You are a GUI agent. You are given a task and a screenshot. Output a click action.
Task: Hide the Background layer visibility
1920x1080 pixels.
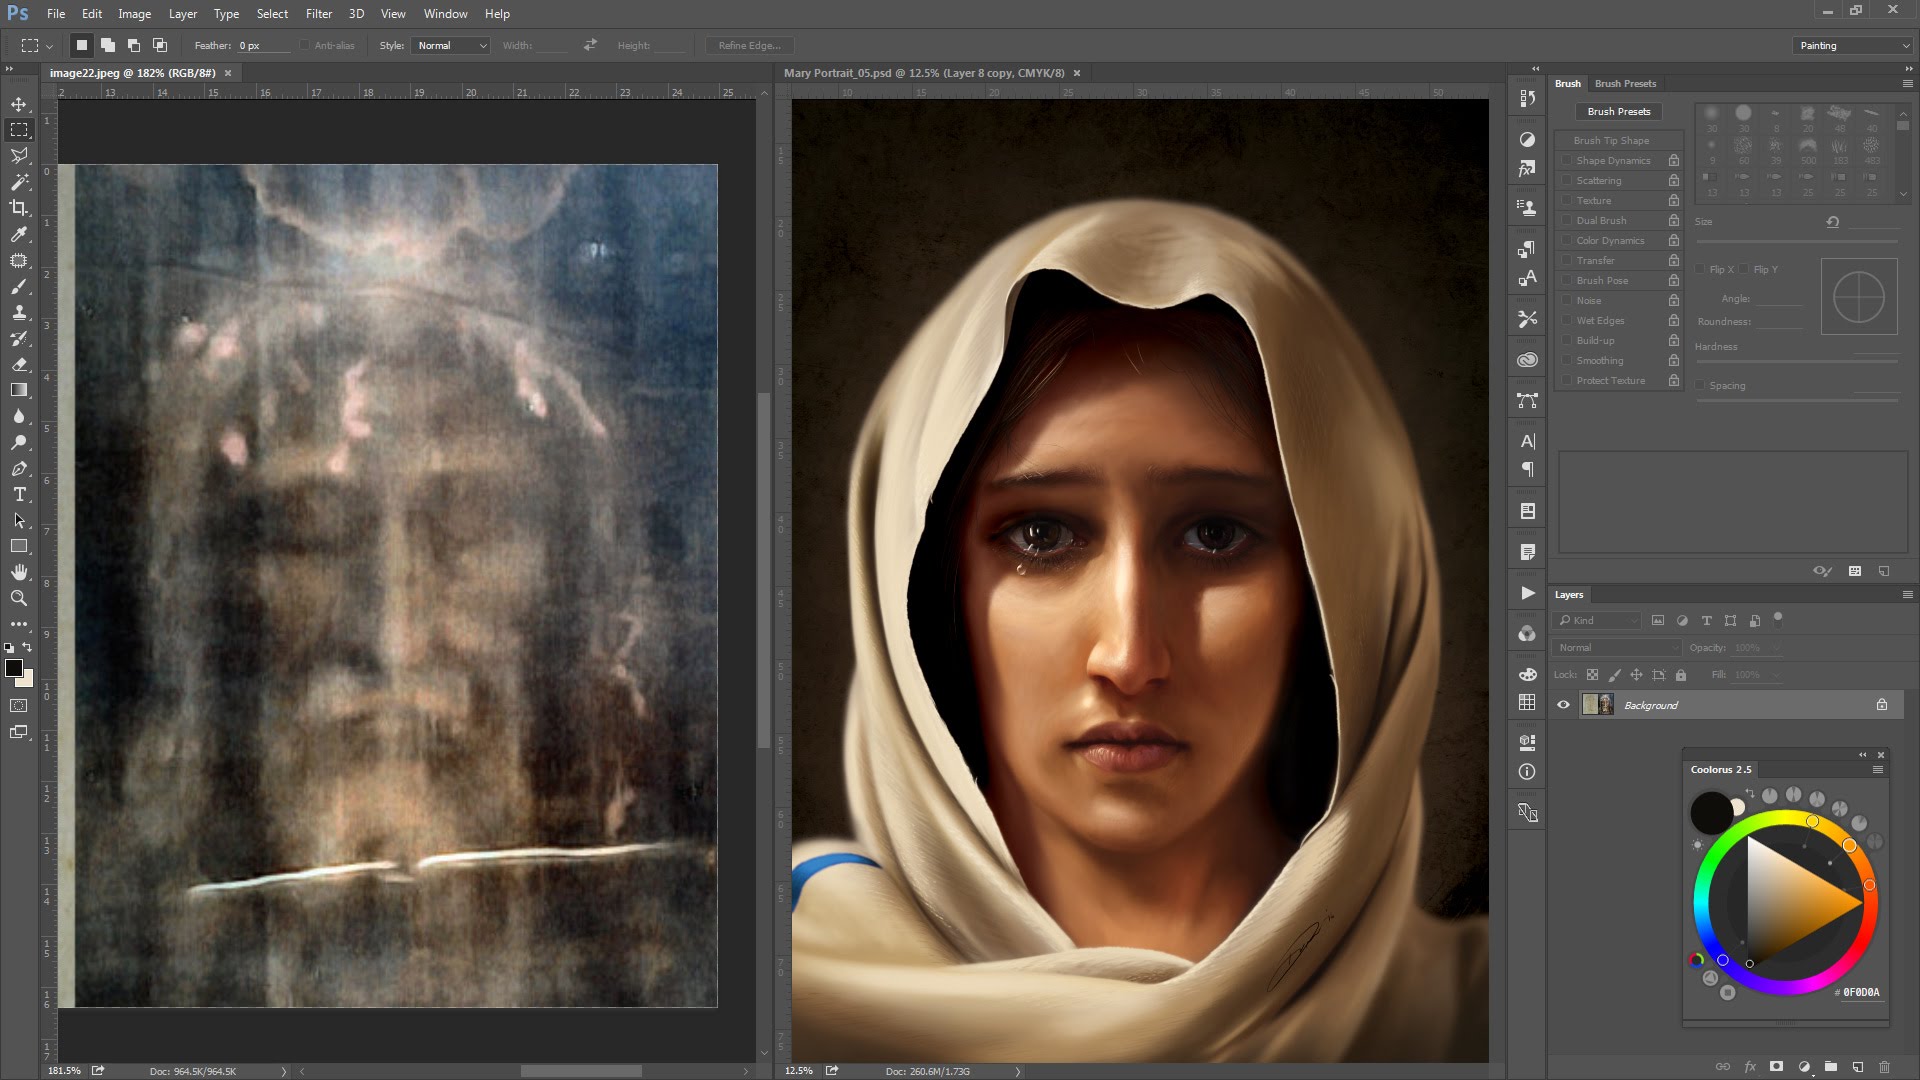click(x=1563, y=705)
